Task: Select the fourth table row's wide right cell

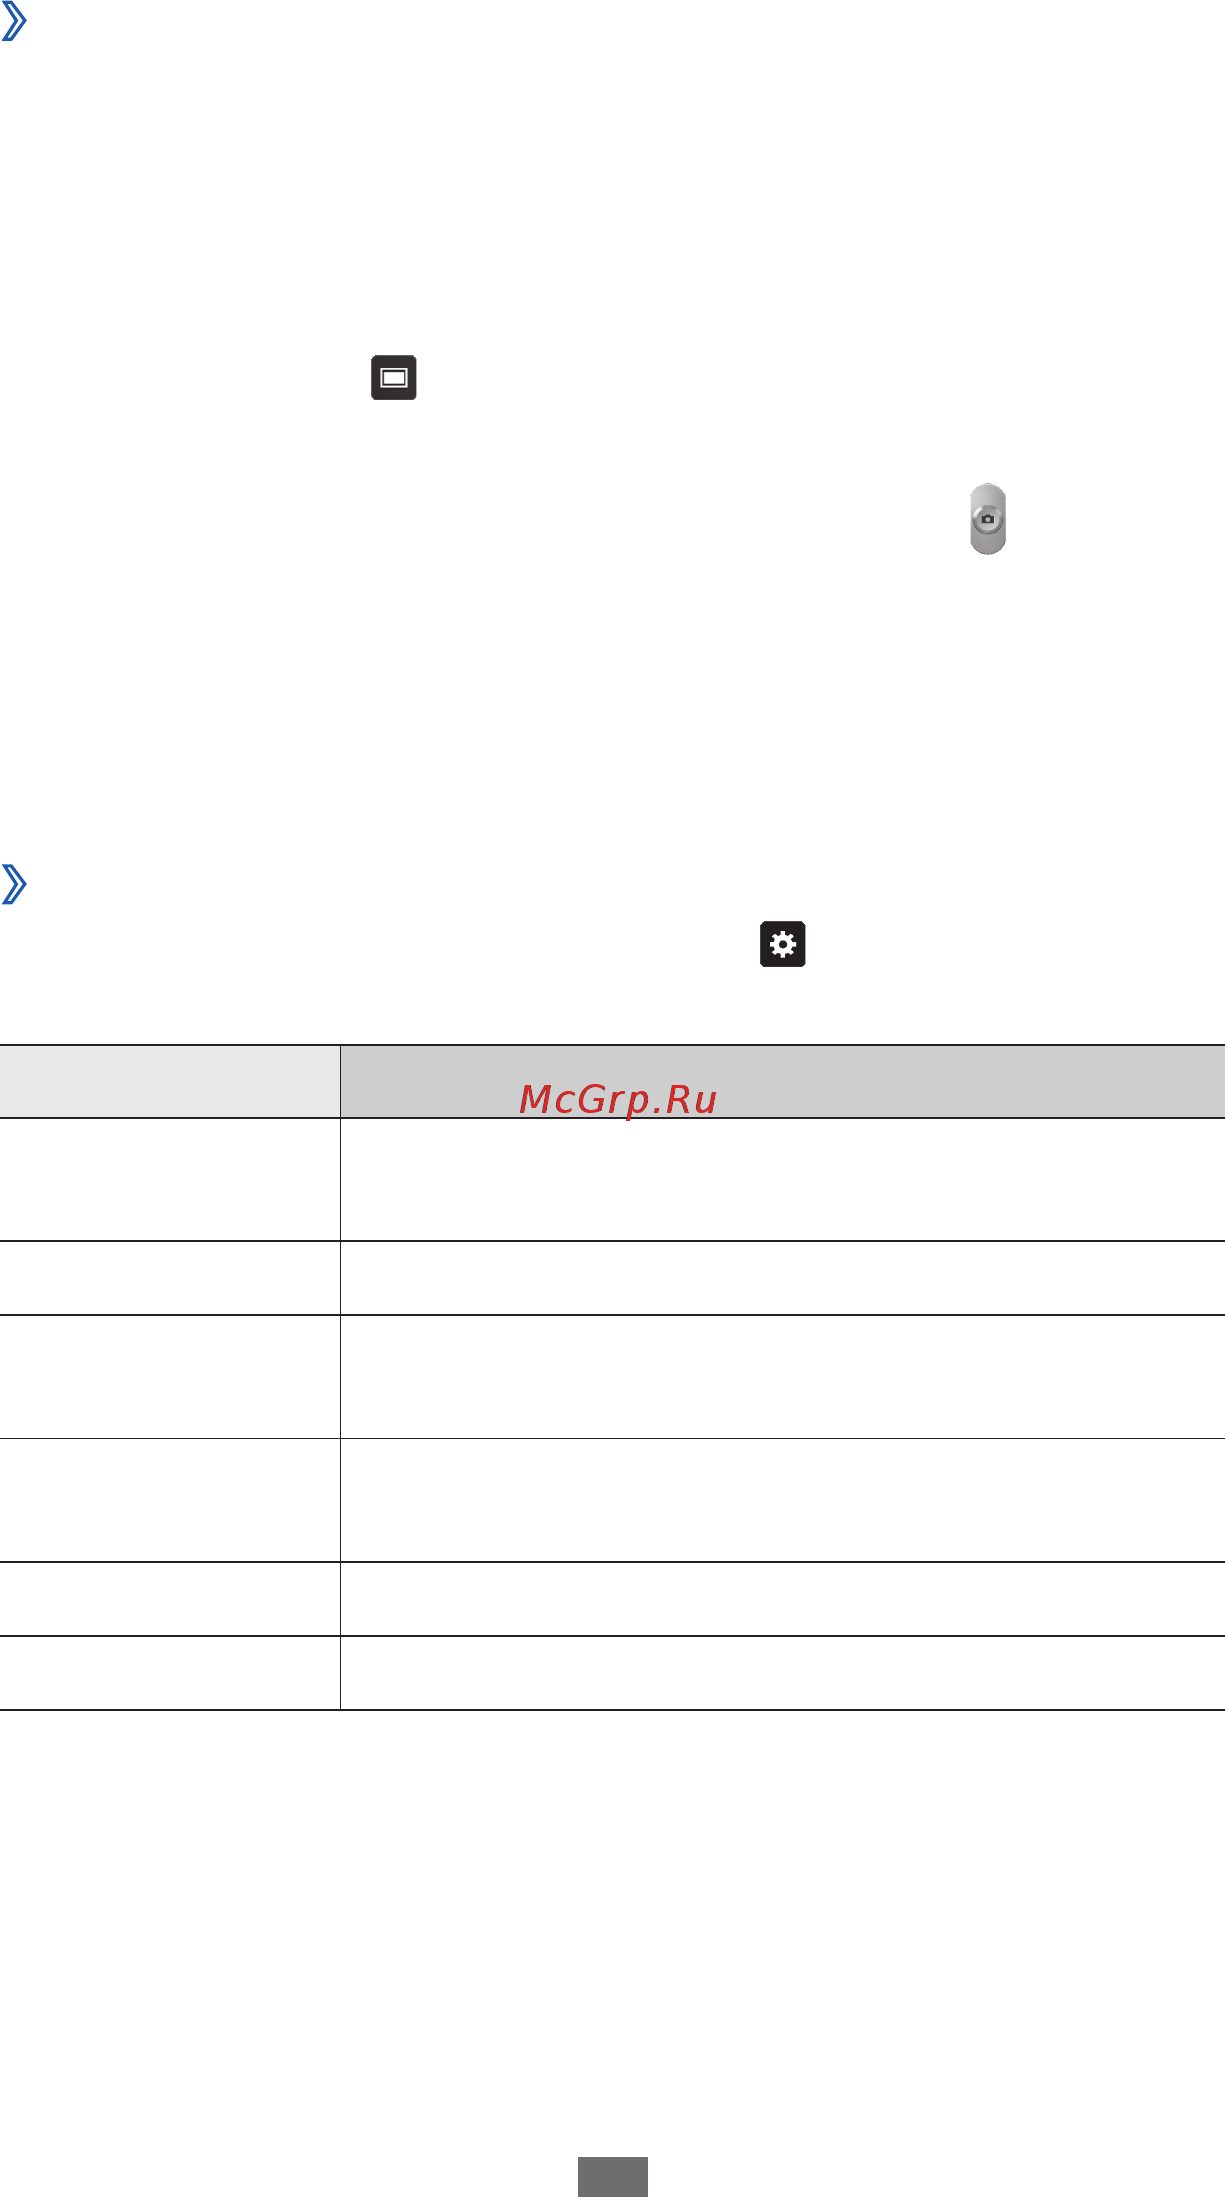Action: (783, 1500)
